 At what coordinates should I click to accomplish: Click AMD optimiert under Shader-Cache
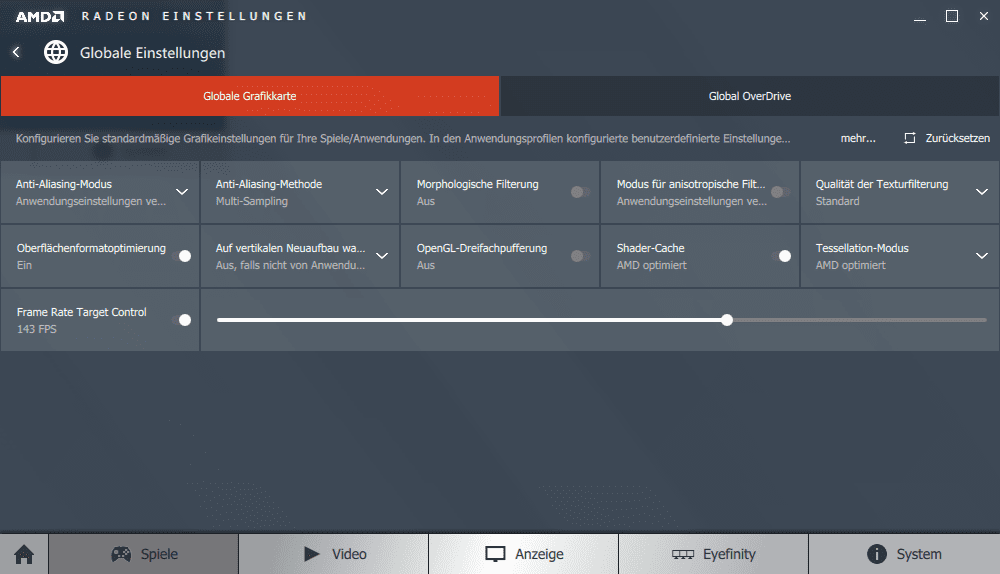click(x=652, y=265)
